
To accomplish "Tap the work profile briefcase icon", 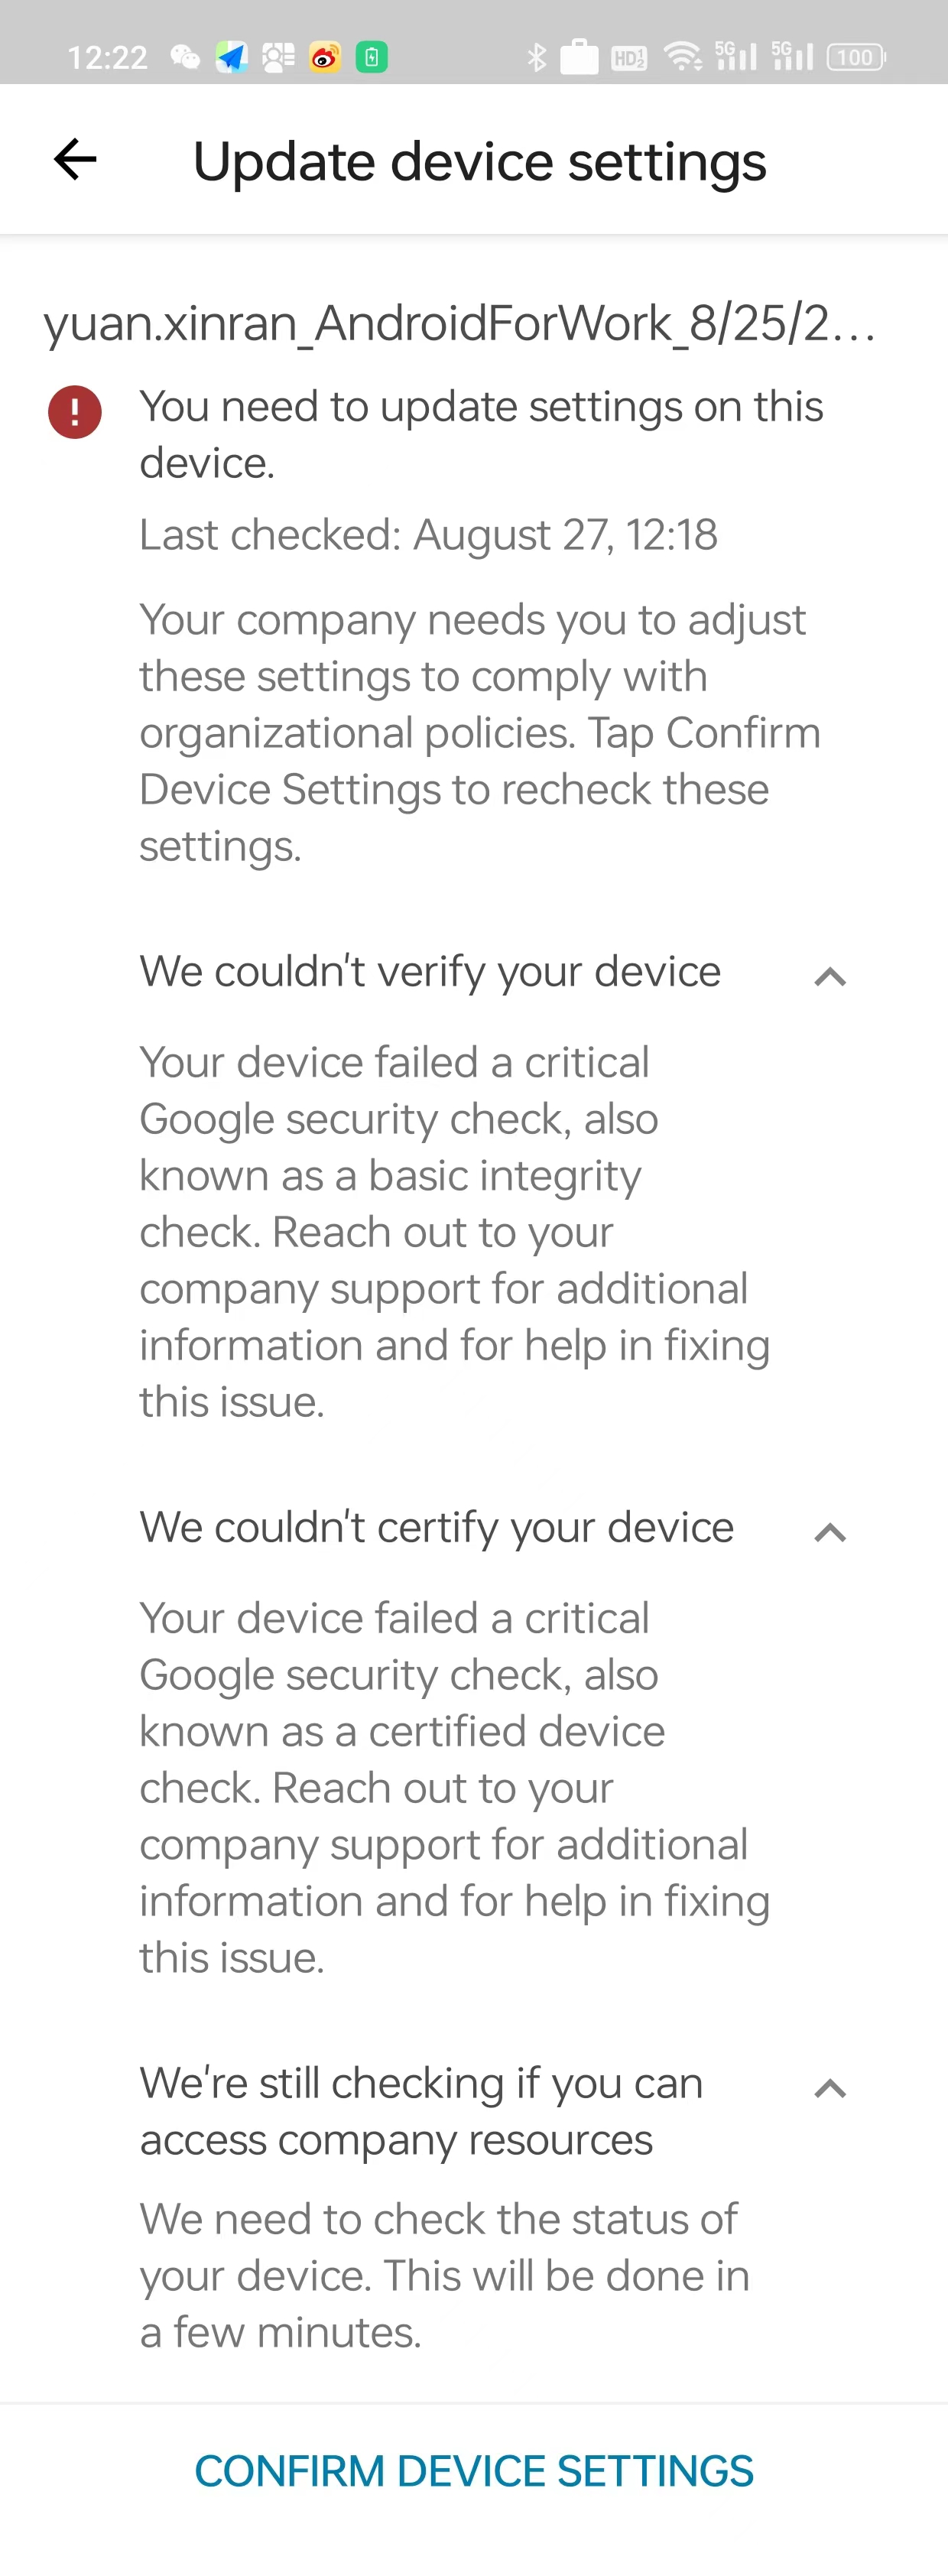I will [x=579, y=56].
